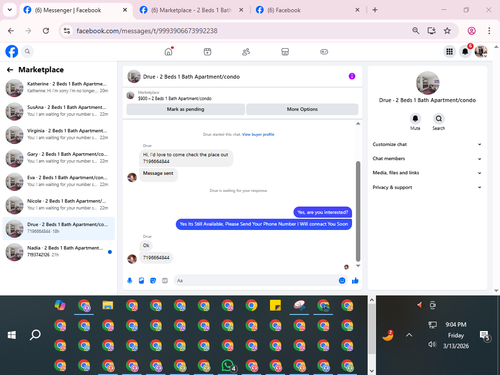This screenshot has width=500, height=375.
Task: Open a new browser tab
Action: [x=375, y=10]
